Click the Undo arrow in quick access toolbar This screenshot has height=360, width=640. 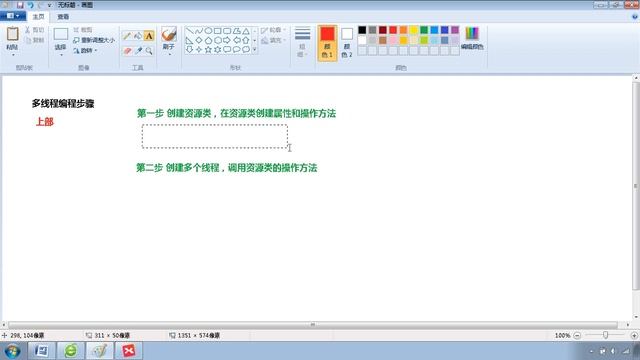click(31, 5)
